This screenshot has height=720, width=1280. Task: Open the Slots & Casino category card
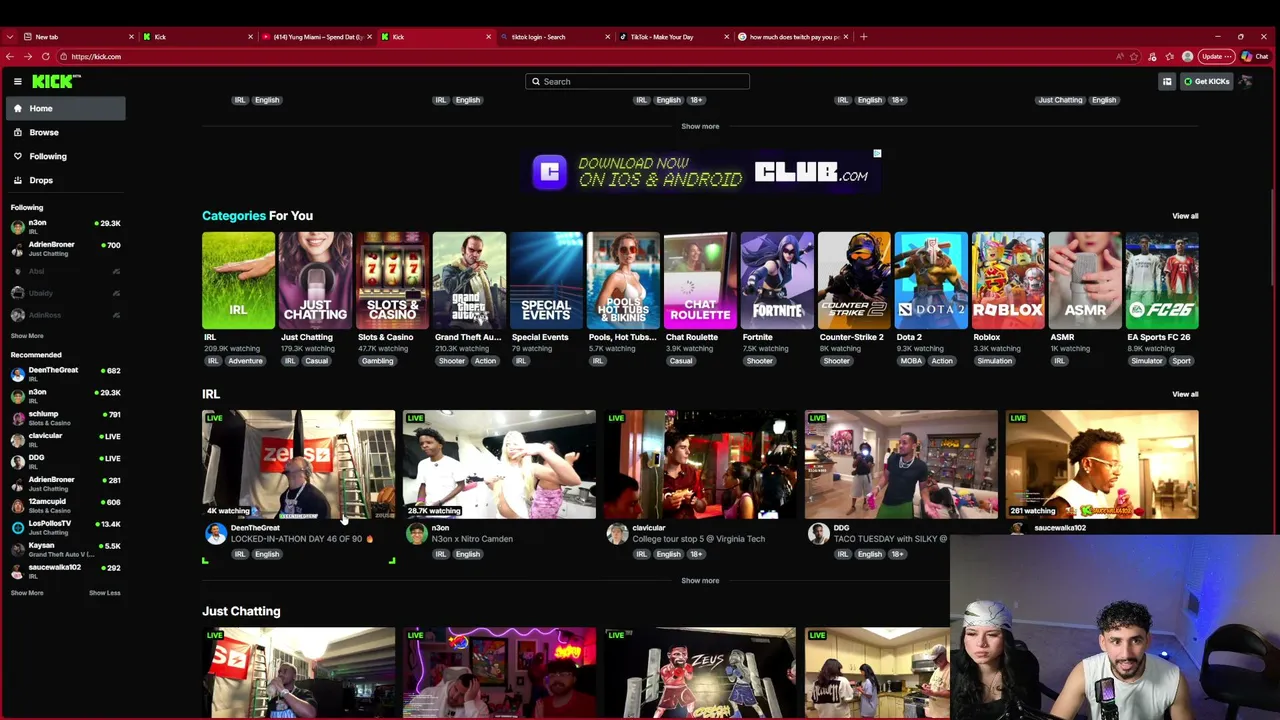tap(392, 281)
